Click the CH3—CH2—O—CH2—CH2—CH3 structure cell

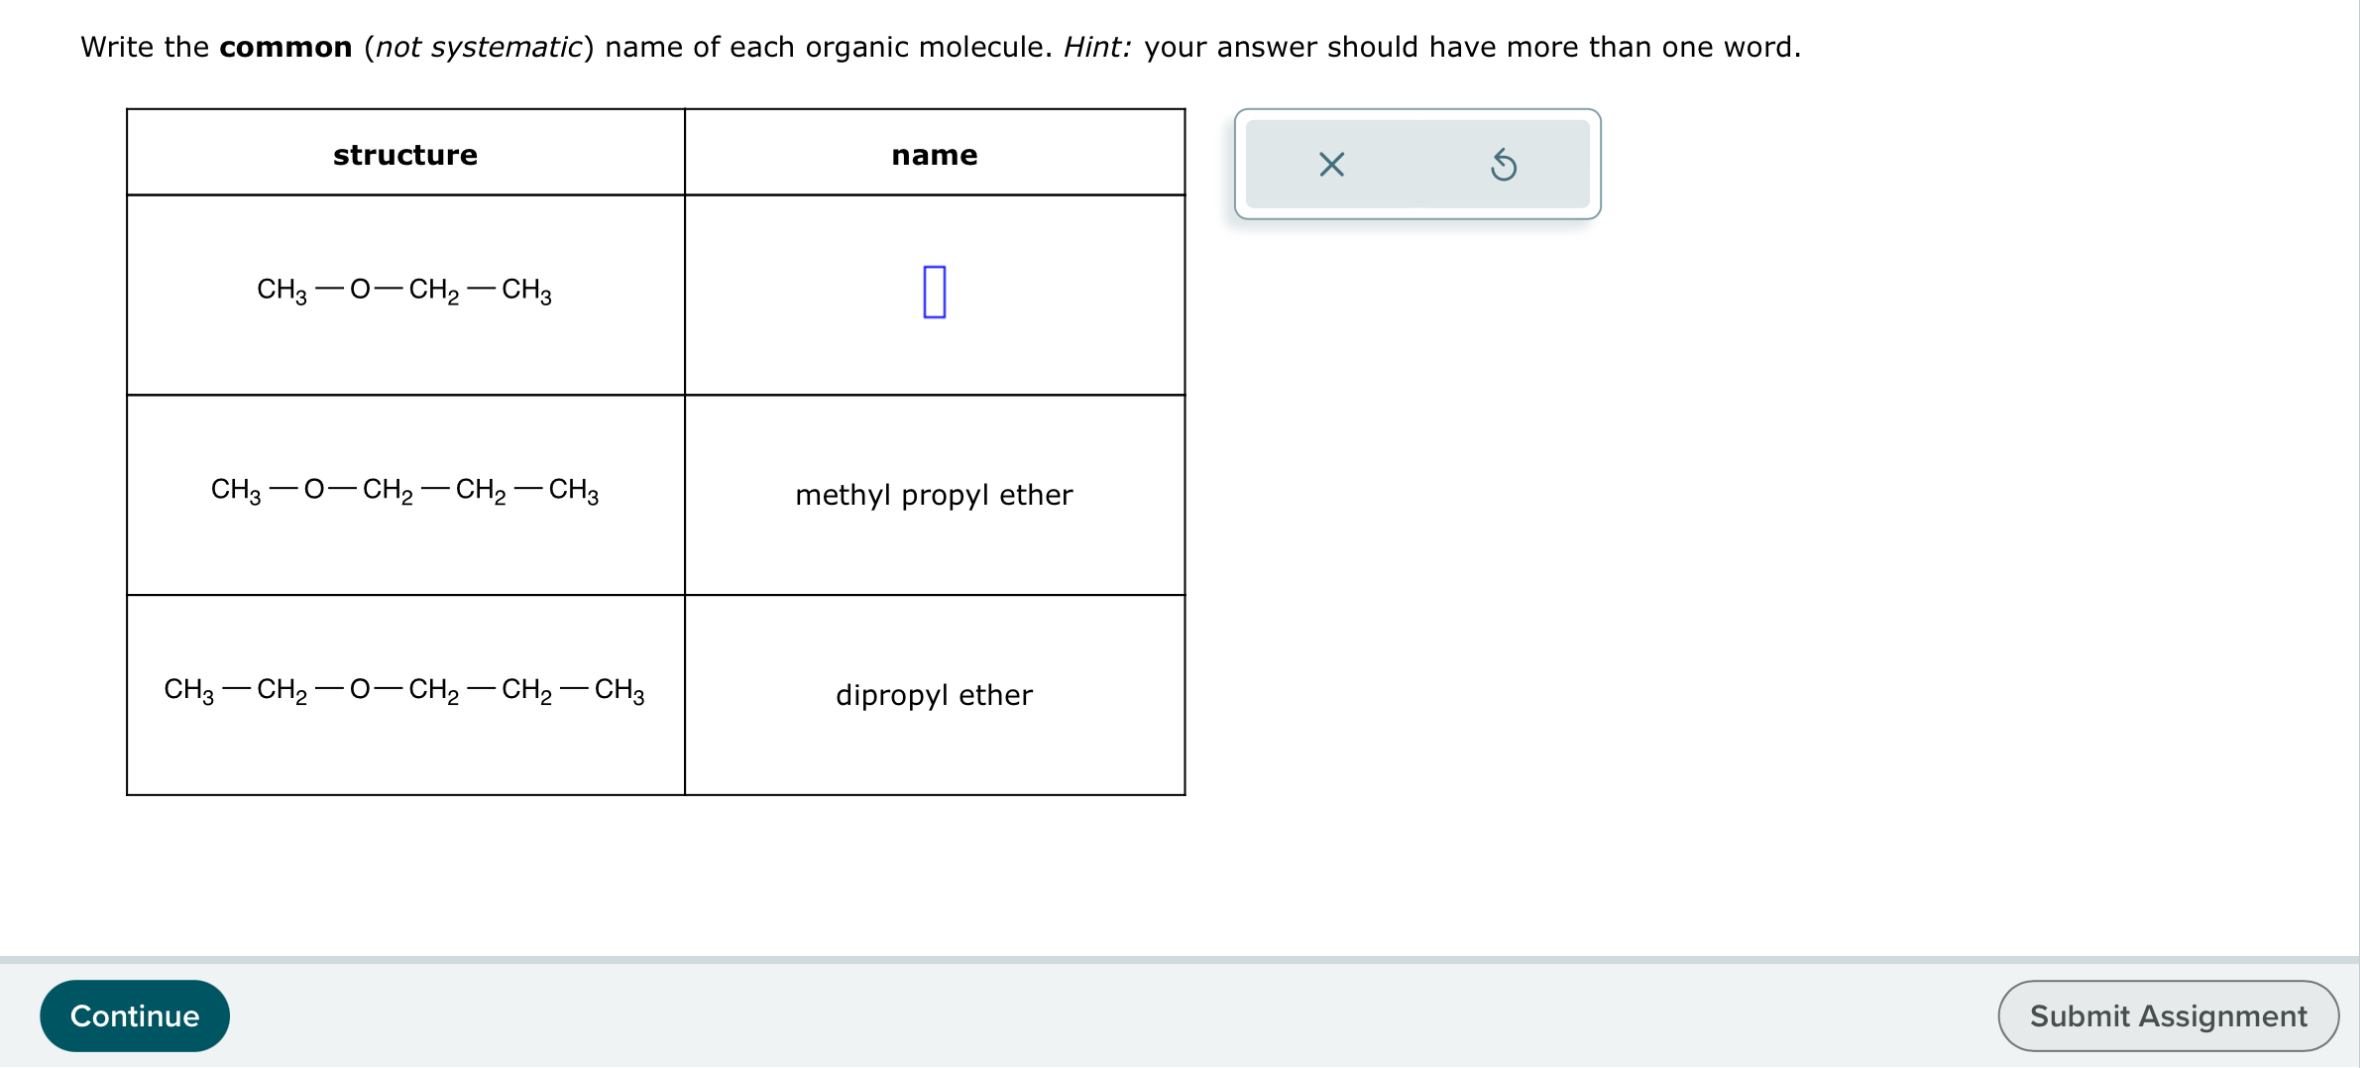pyautogui.click(x=404, y=689)
